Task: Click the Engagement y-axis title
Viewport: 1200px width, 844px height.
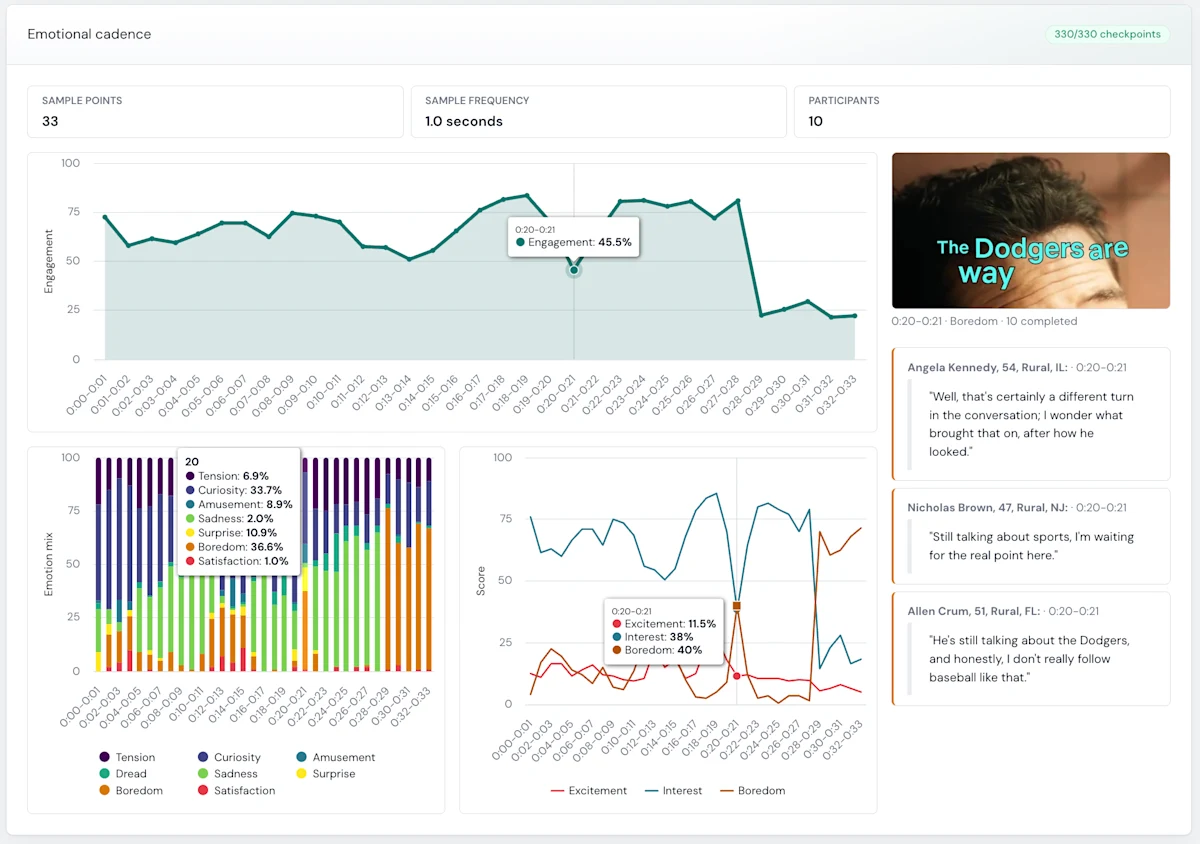Action: point(48,261)
